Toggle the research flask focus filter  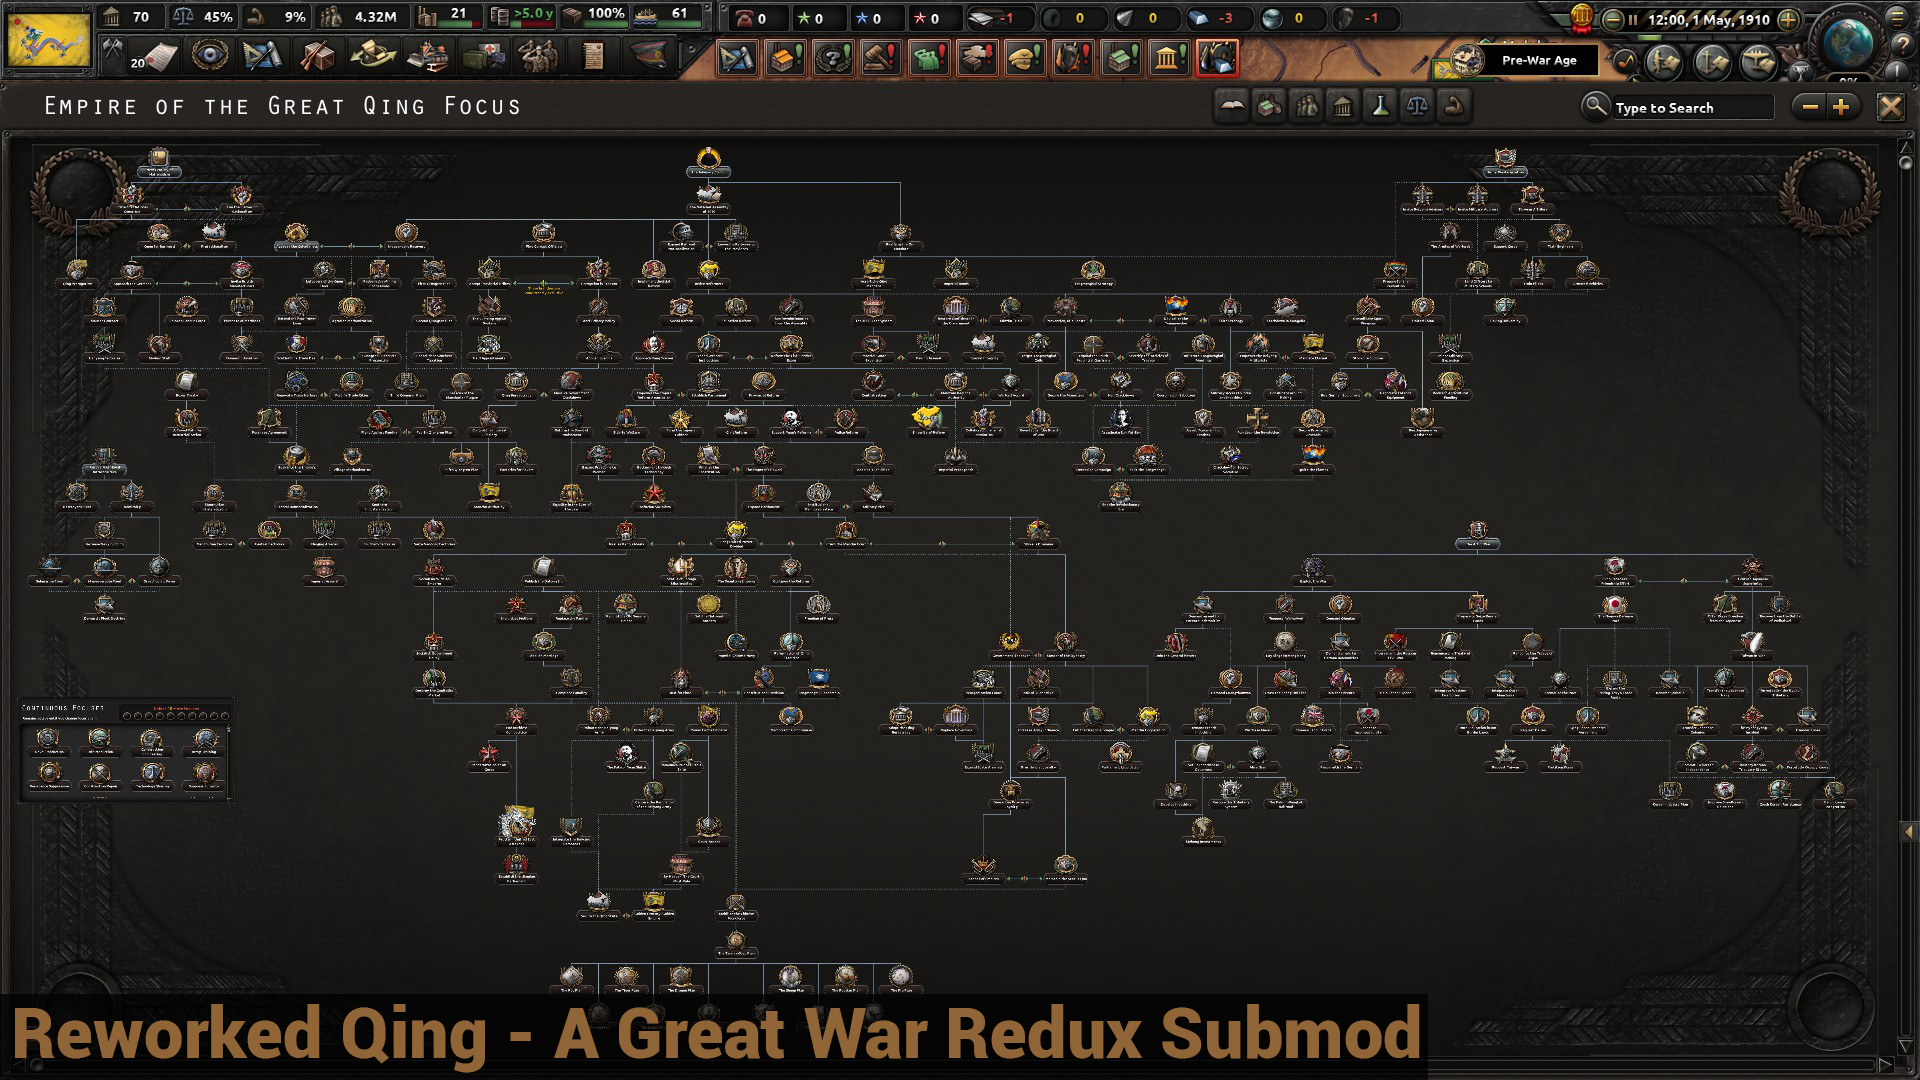[x=1380, y=106]
